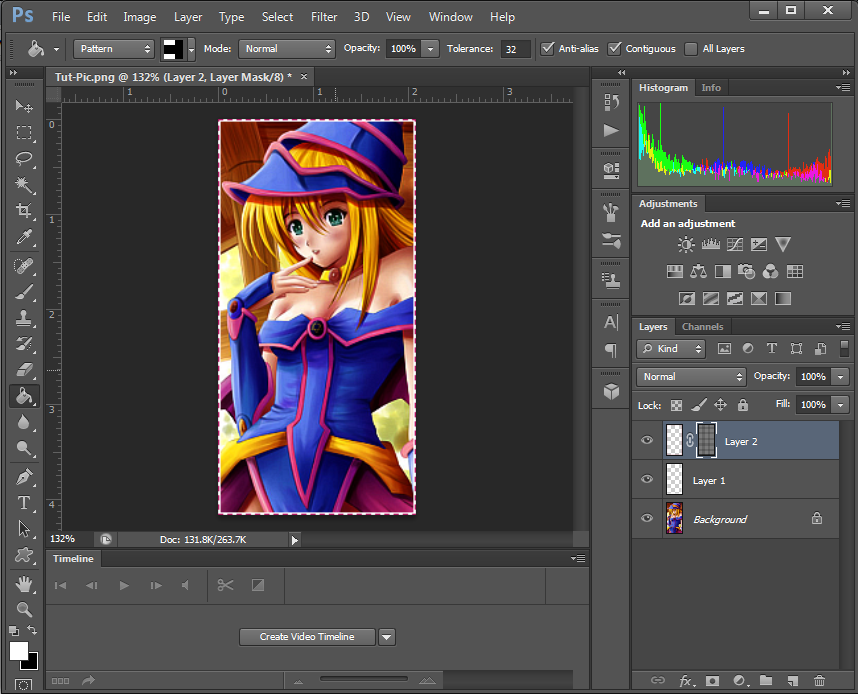Image resolution: width=858 pixels, height=694 pixels.
Task: Open the Image menu
Action: coord(140,17)
